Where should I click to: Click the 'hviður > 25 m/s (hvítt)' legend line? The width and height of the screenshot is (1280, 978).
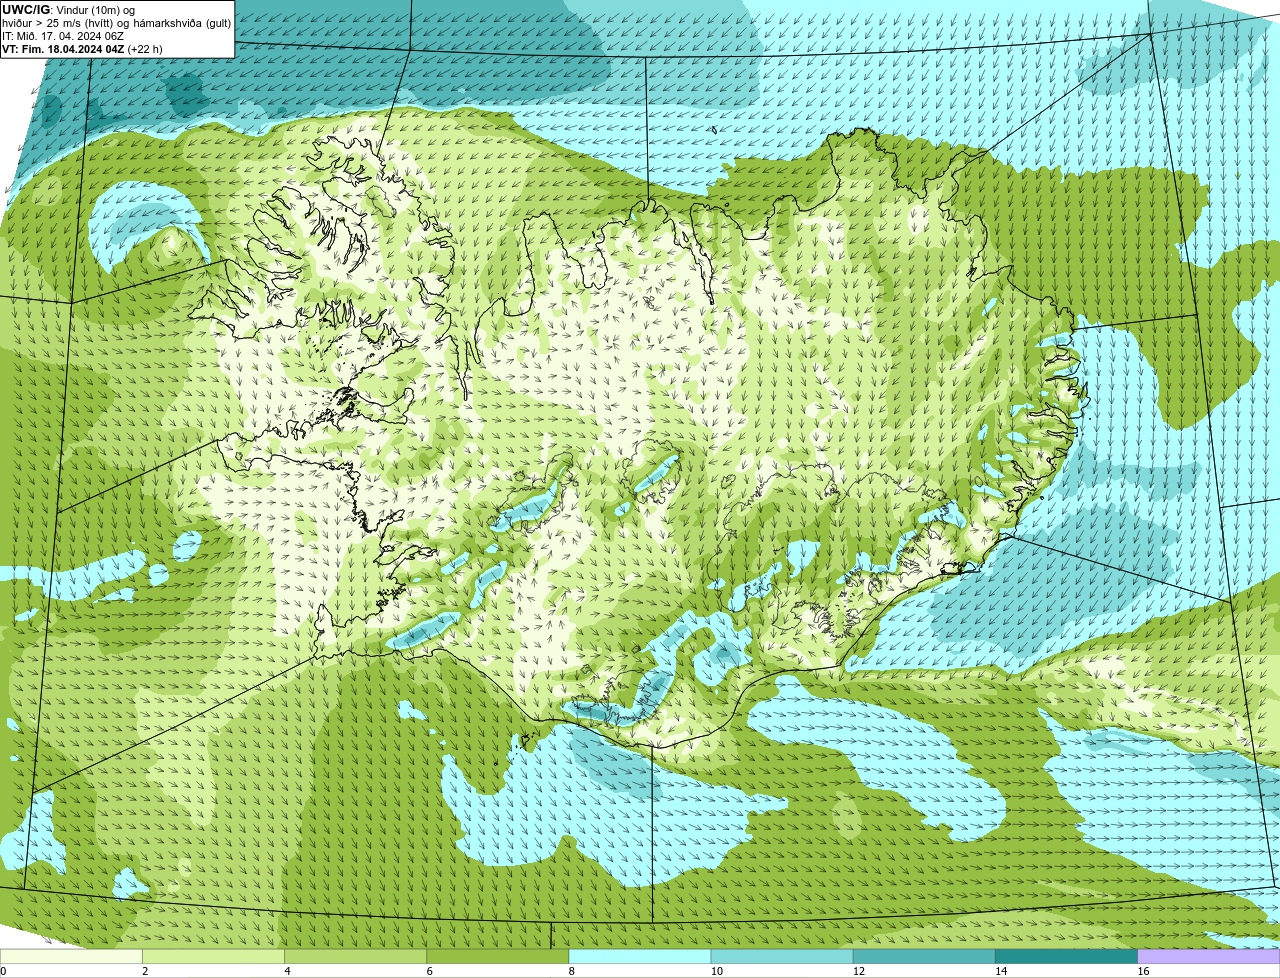point(117,23)
